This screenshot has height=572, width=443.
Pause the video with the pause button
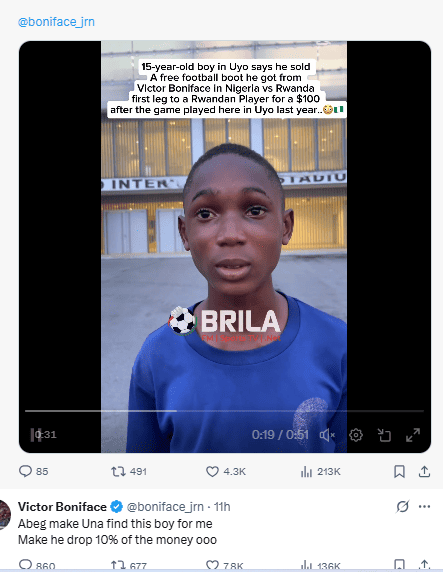click(36, 435)
